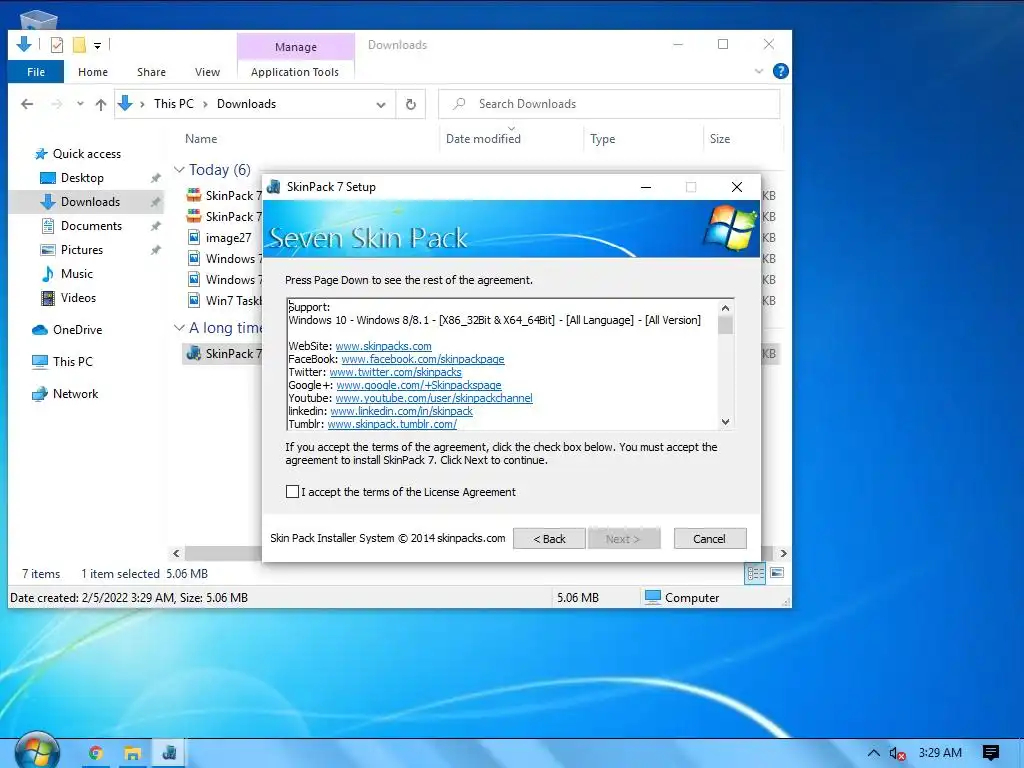Screen dimensions: 1024x768
Task: Collapse the 'A long time' group
Action: coord(179,328)
